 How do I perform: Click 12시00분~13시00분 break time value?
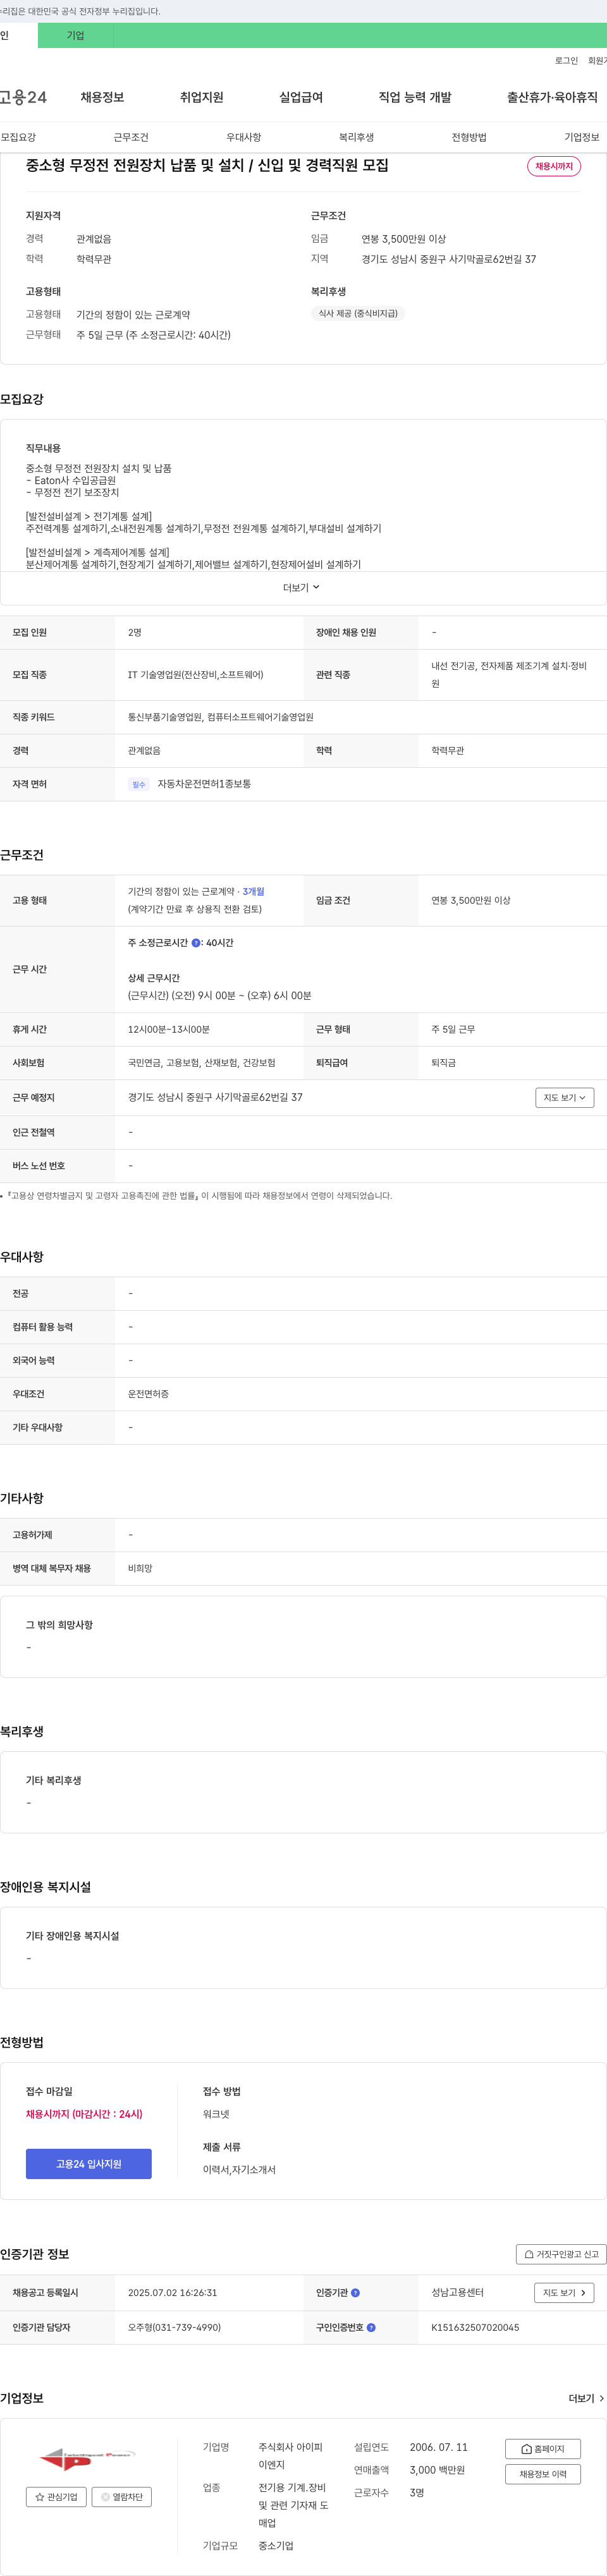click(169, 1029)
